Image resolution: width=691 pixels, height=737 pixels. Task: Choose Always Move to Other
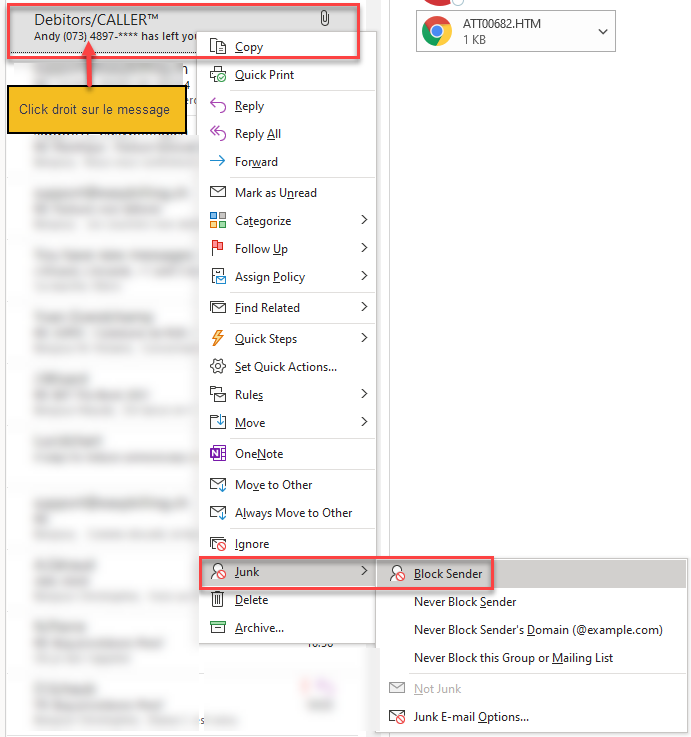pos(293,513)
